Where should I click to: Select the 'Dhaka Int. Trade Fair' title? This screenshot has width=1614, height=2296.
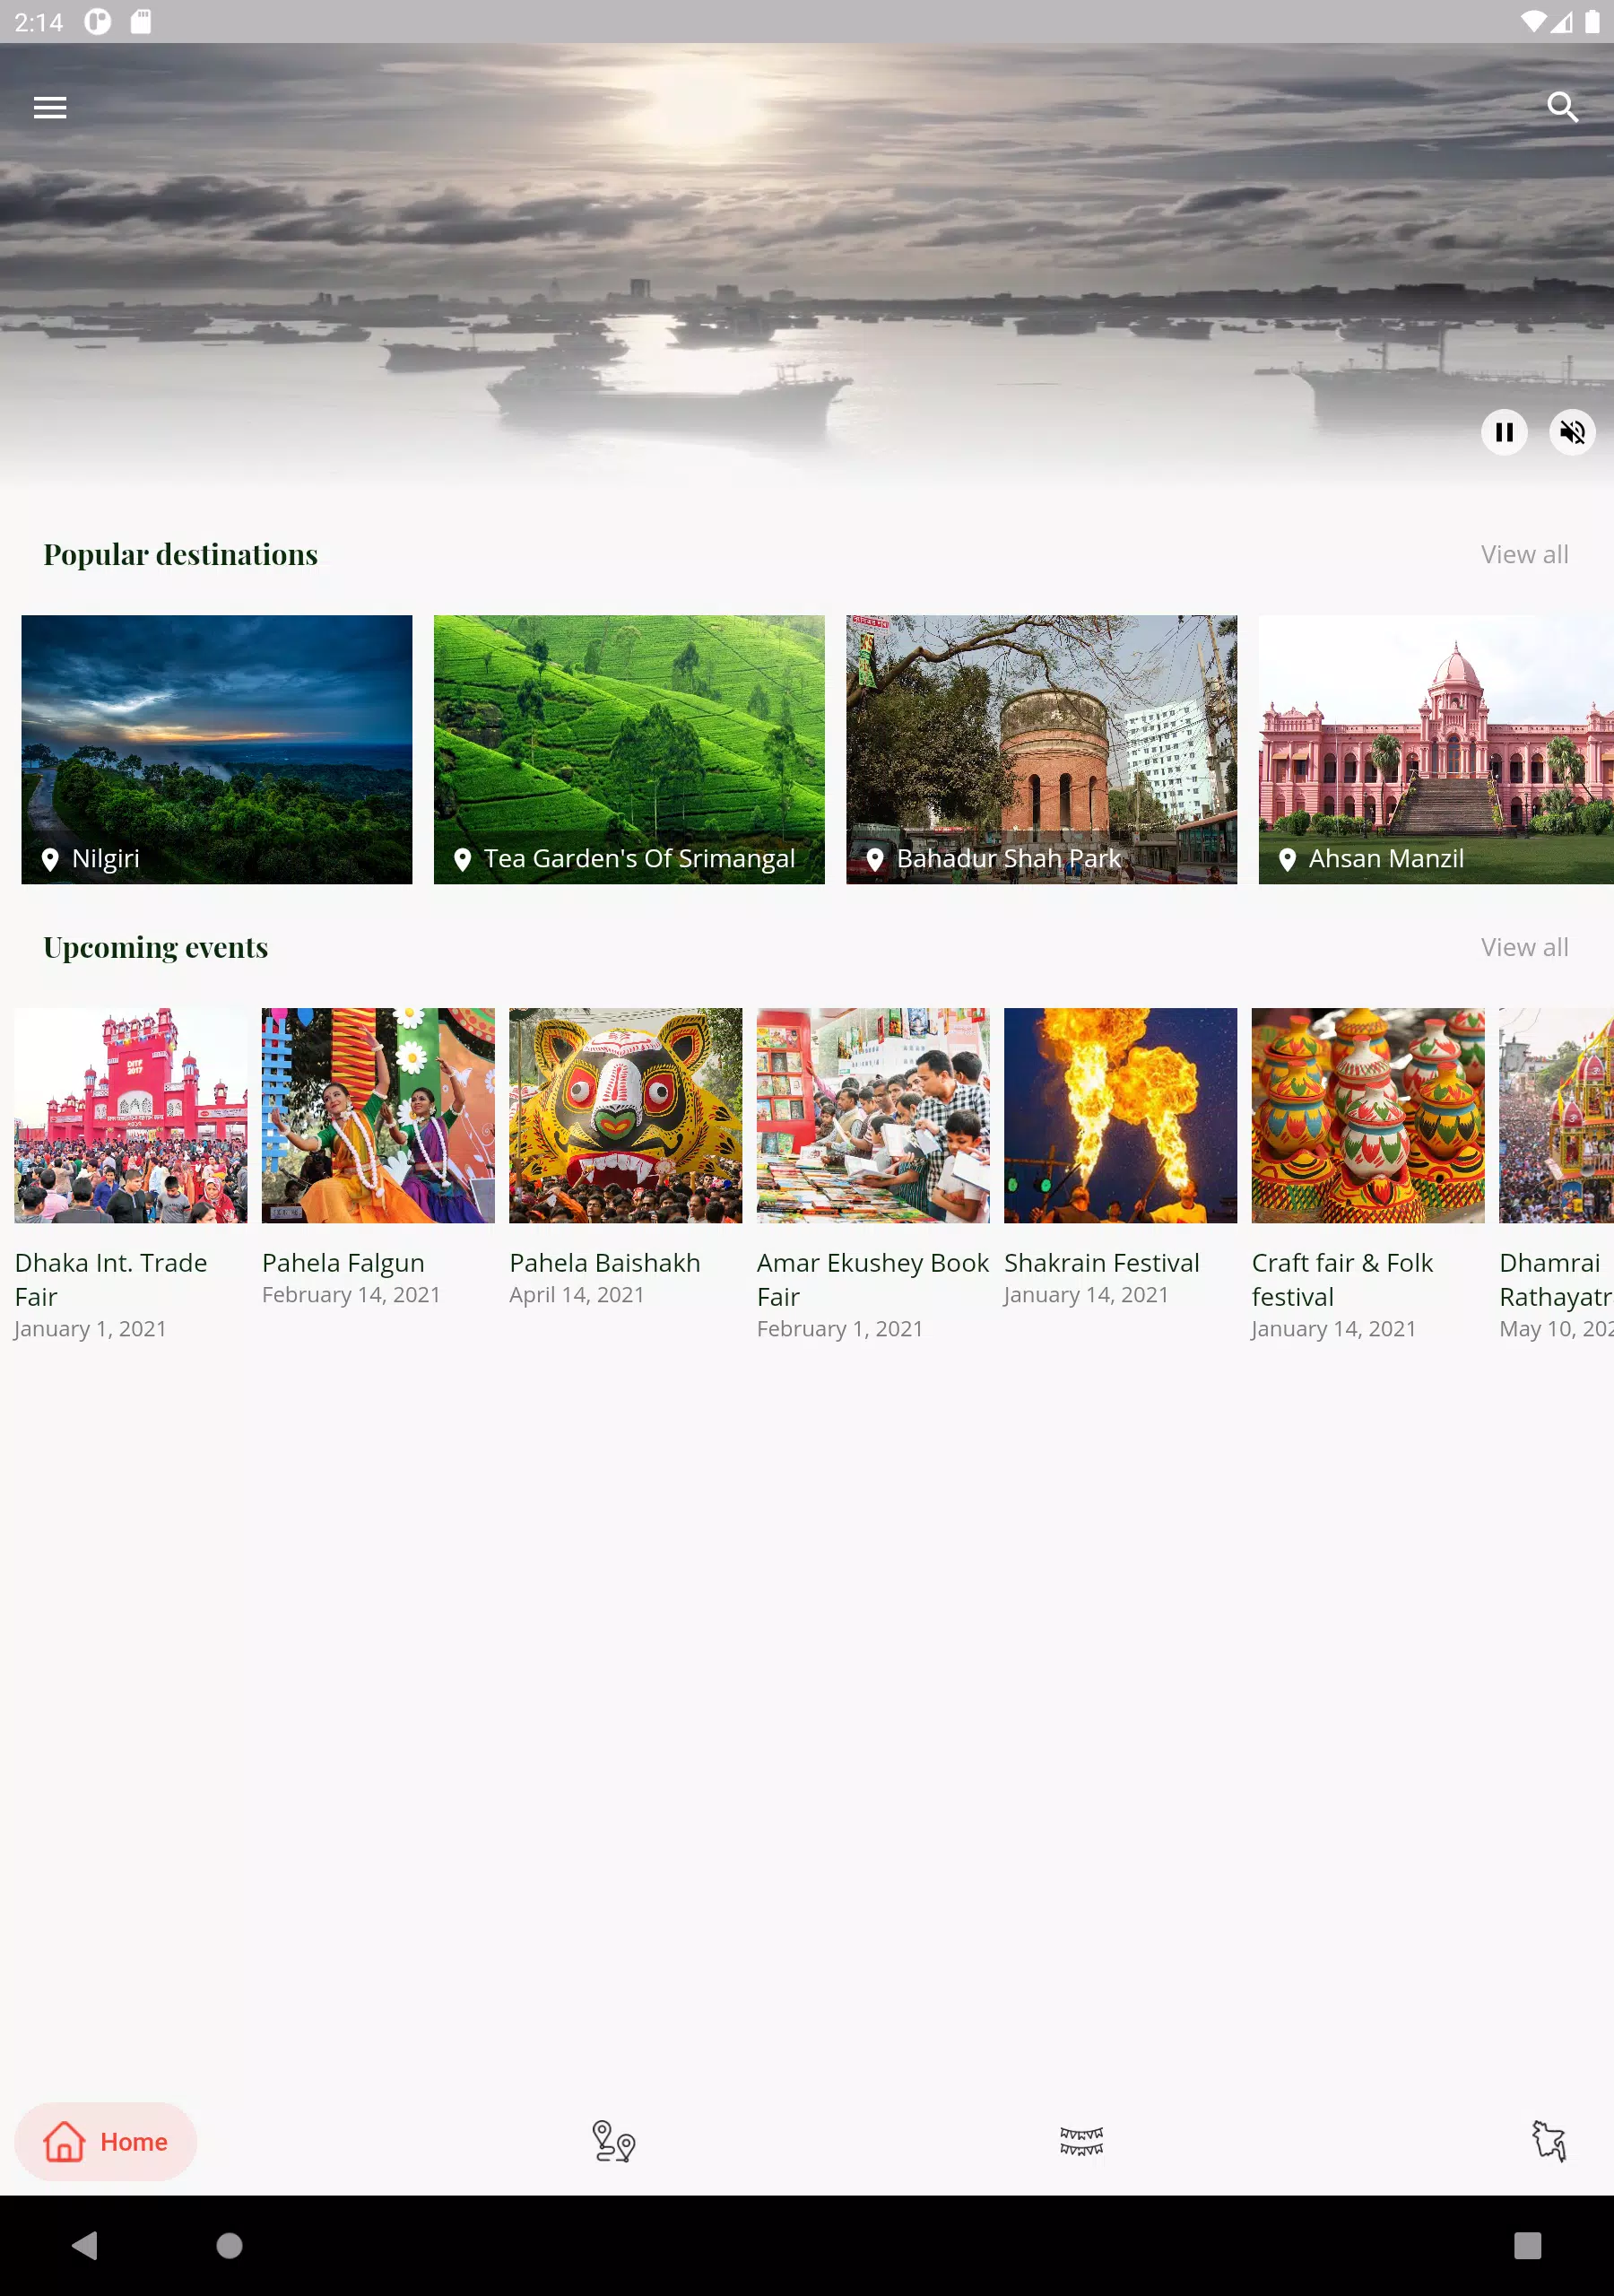pyautogui.click(x=111, y=1280)
